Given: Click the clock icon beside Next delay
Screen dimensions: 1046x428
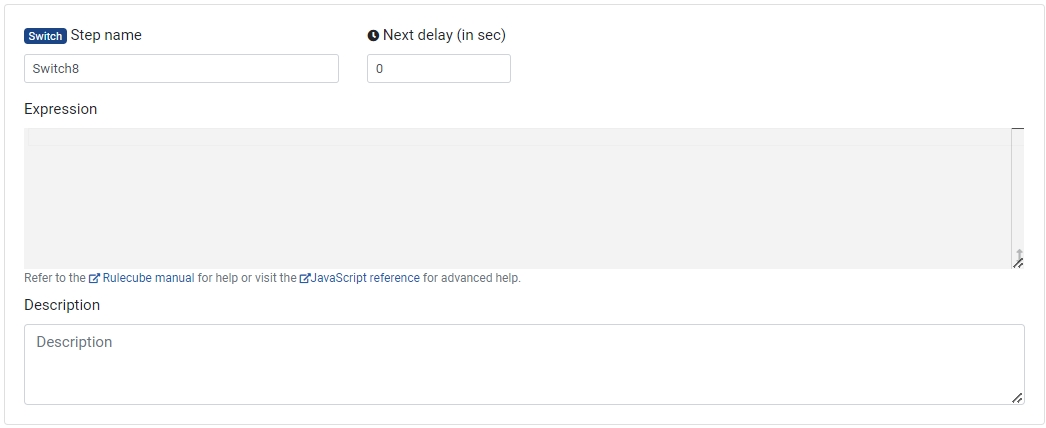Looking at the screenshot, I should click(x=373, y=36).
